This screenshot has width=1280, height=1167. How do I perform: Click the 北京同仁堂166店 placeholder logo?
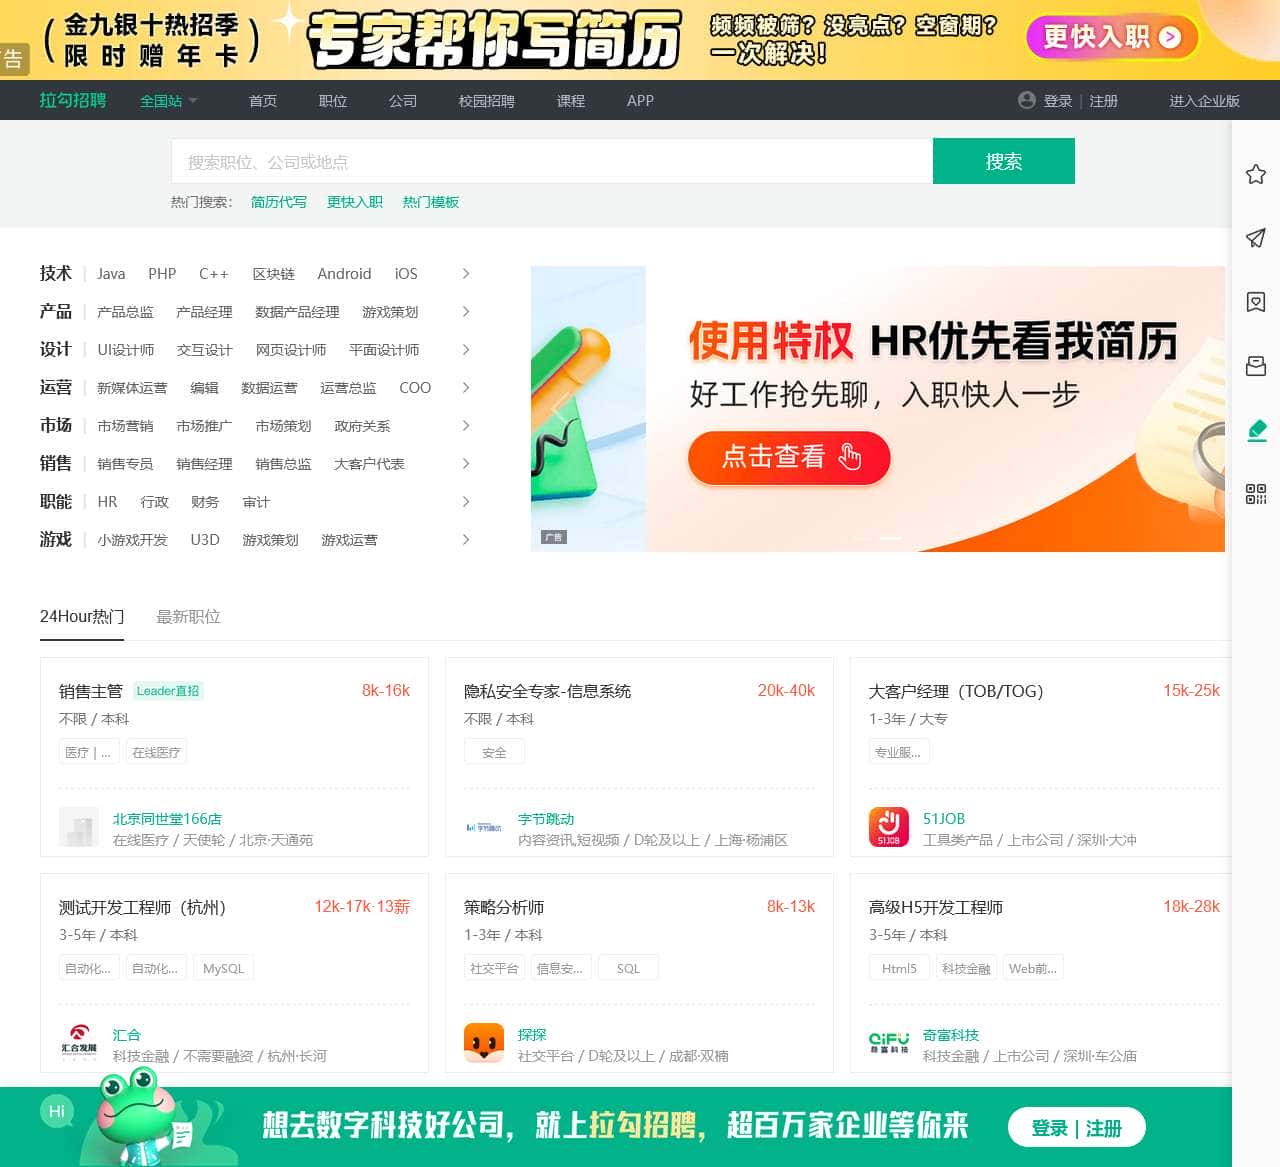79,827
